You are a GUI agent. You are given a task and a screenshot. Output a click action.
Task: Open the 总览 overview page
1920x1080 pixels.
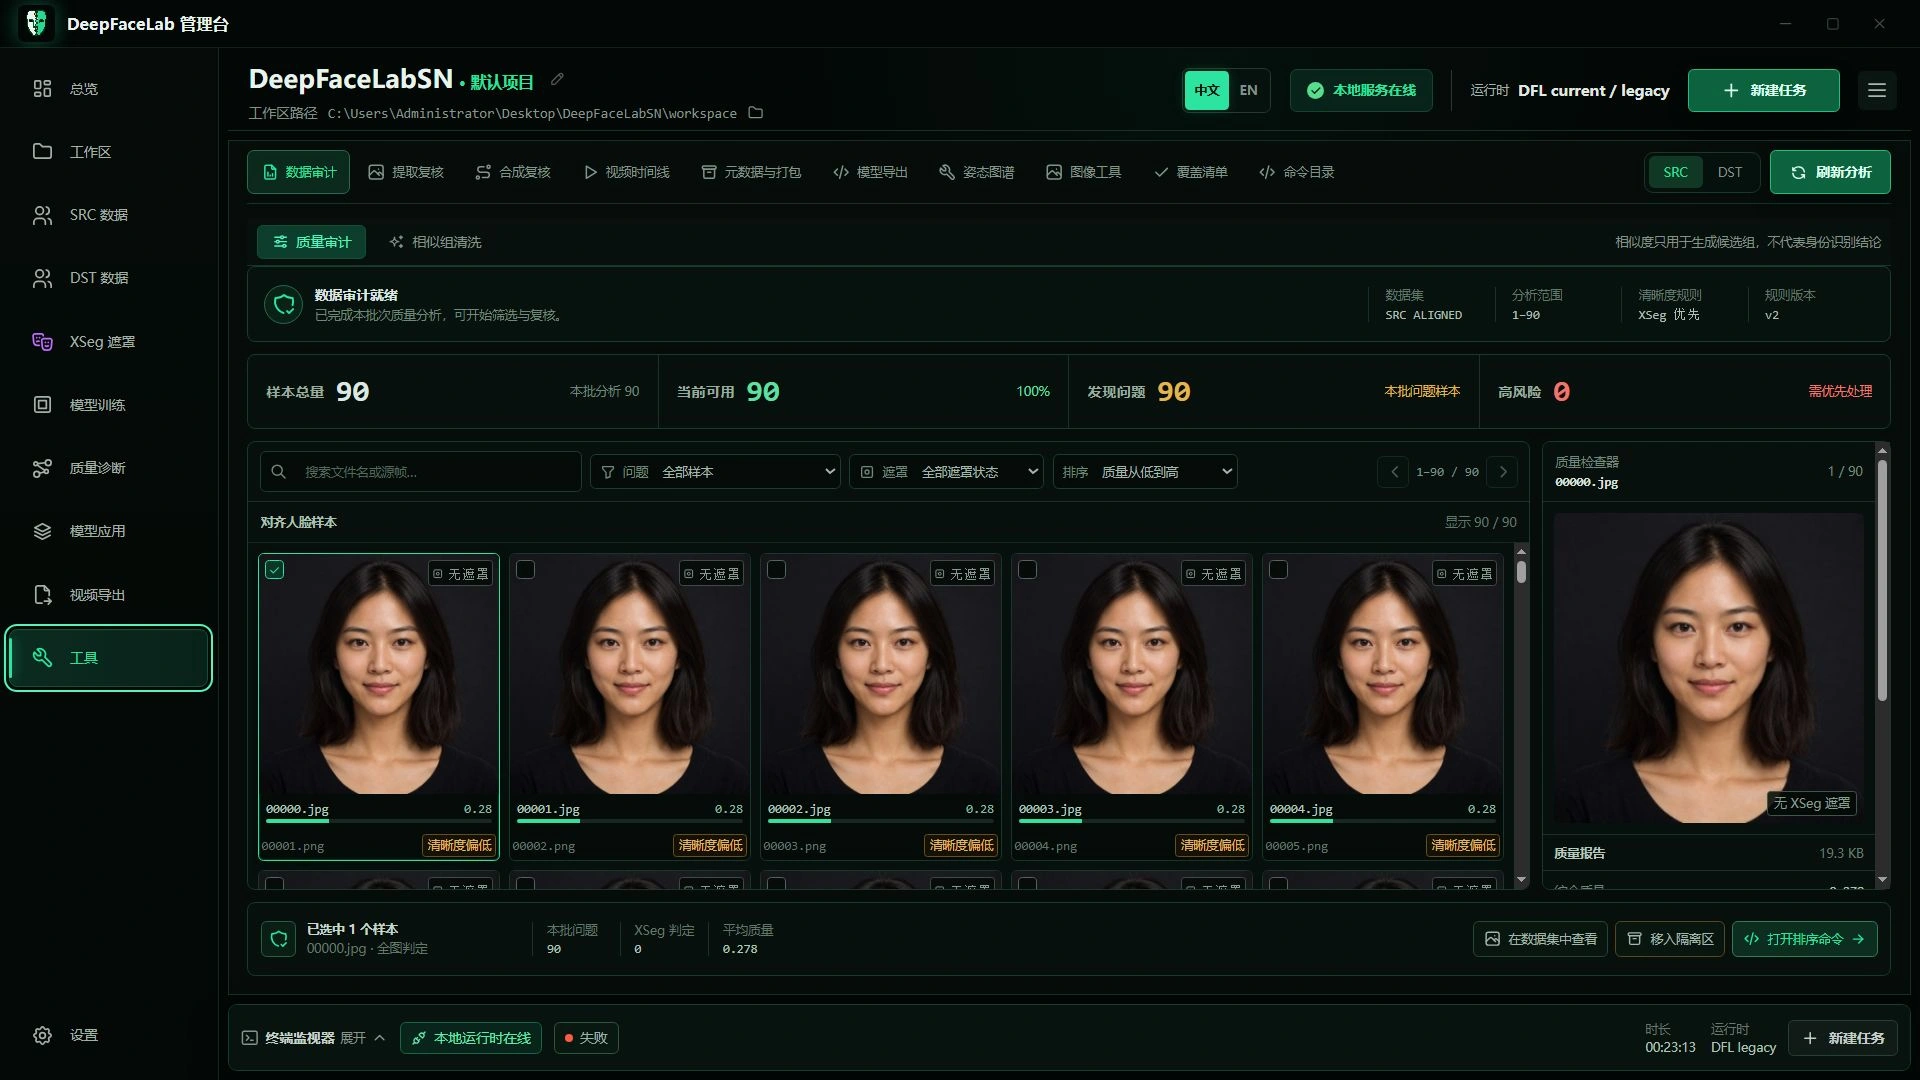108,89
